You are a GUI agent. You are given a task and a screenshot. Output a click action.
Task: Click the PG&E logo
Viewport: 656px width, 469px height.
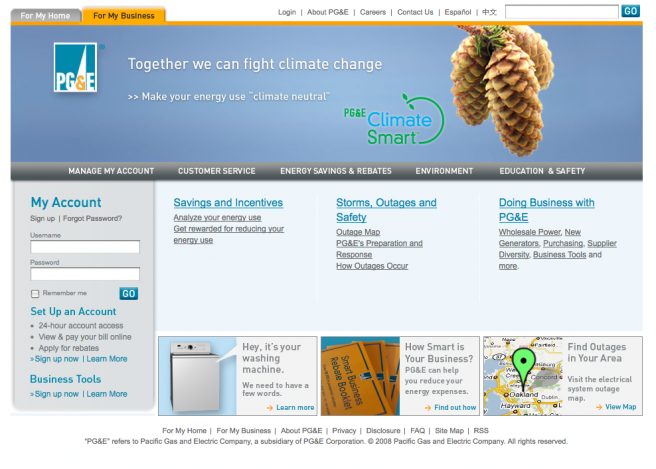click(x=76, y=67)
